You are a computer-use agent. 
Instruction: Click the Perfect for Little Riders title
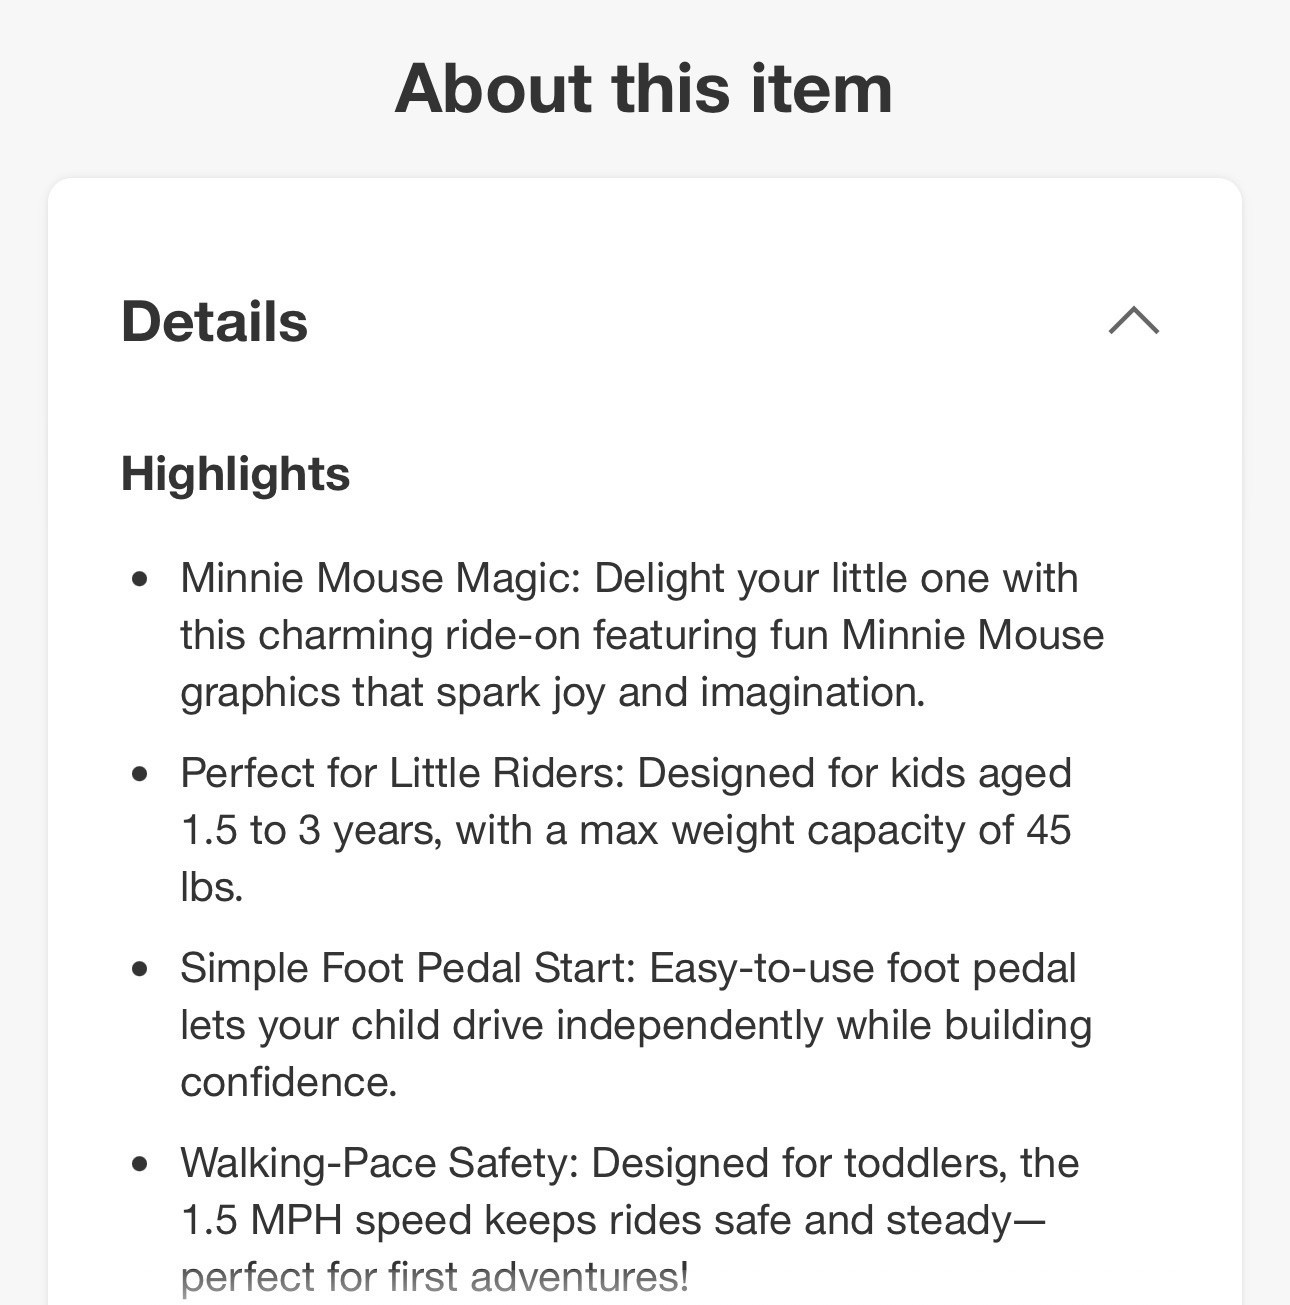click(x=403, y=773)
